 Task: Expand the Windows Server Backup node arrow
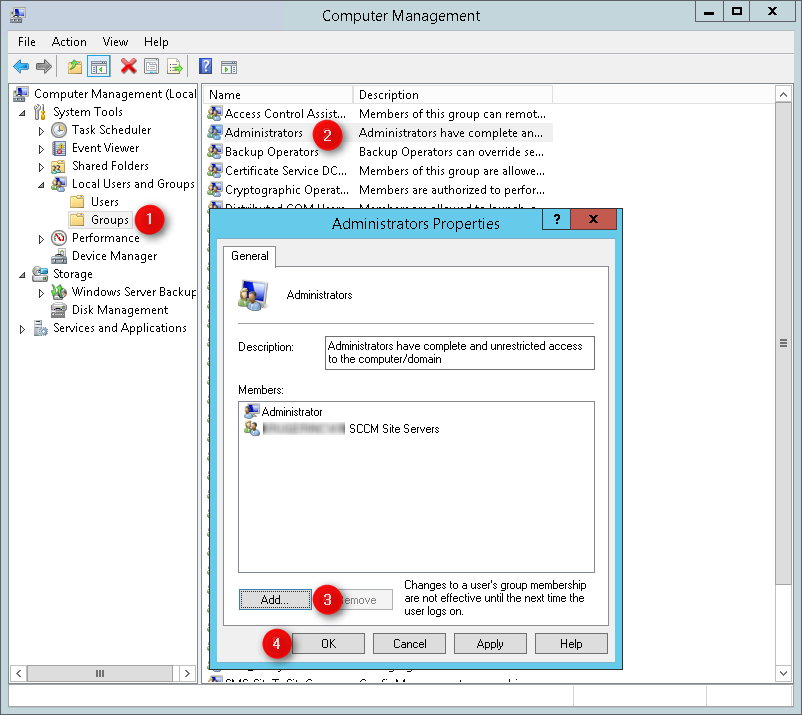pos(41,293)
